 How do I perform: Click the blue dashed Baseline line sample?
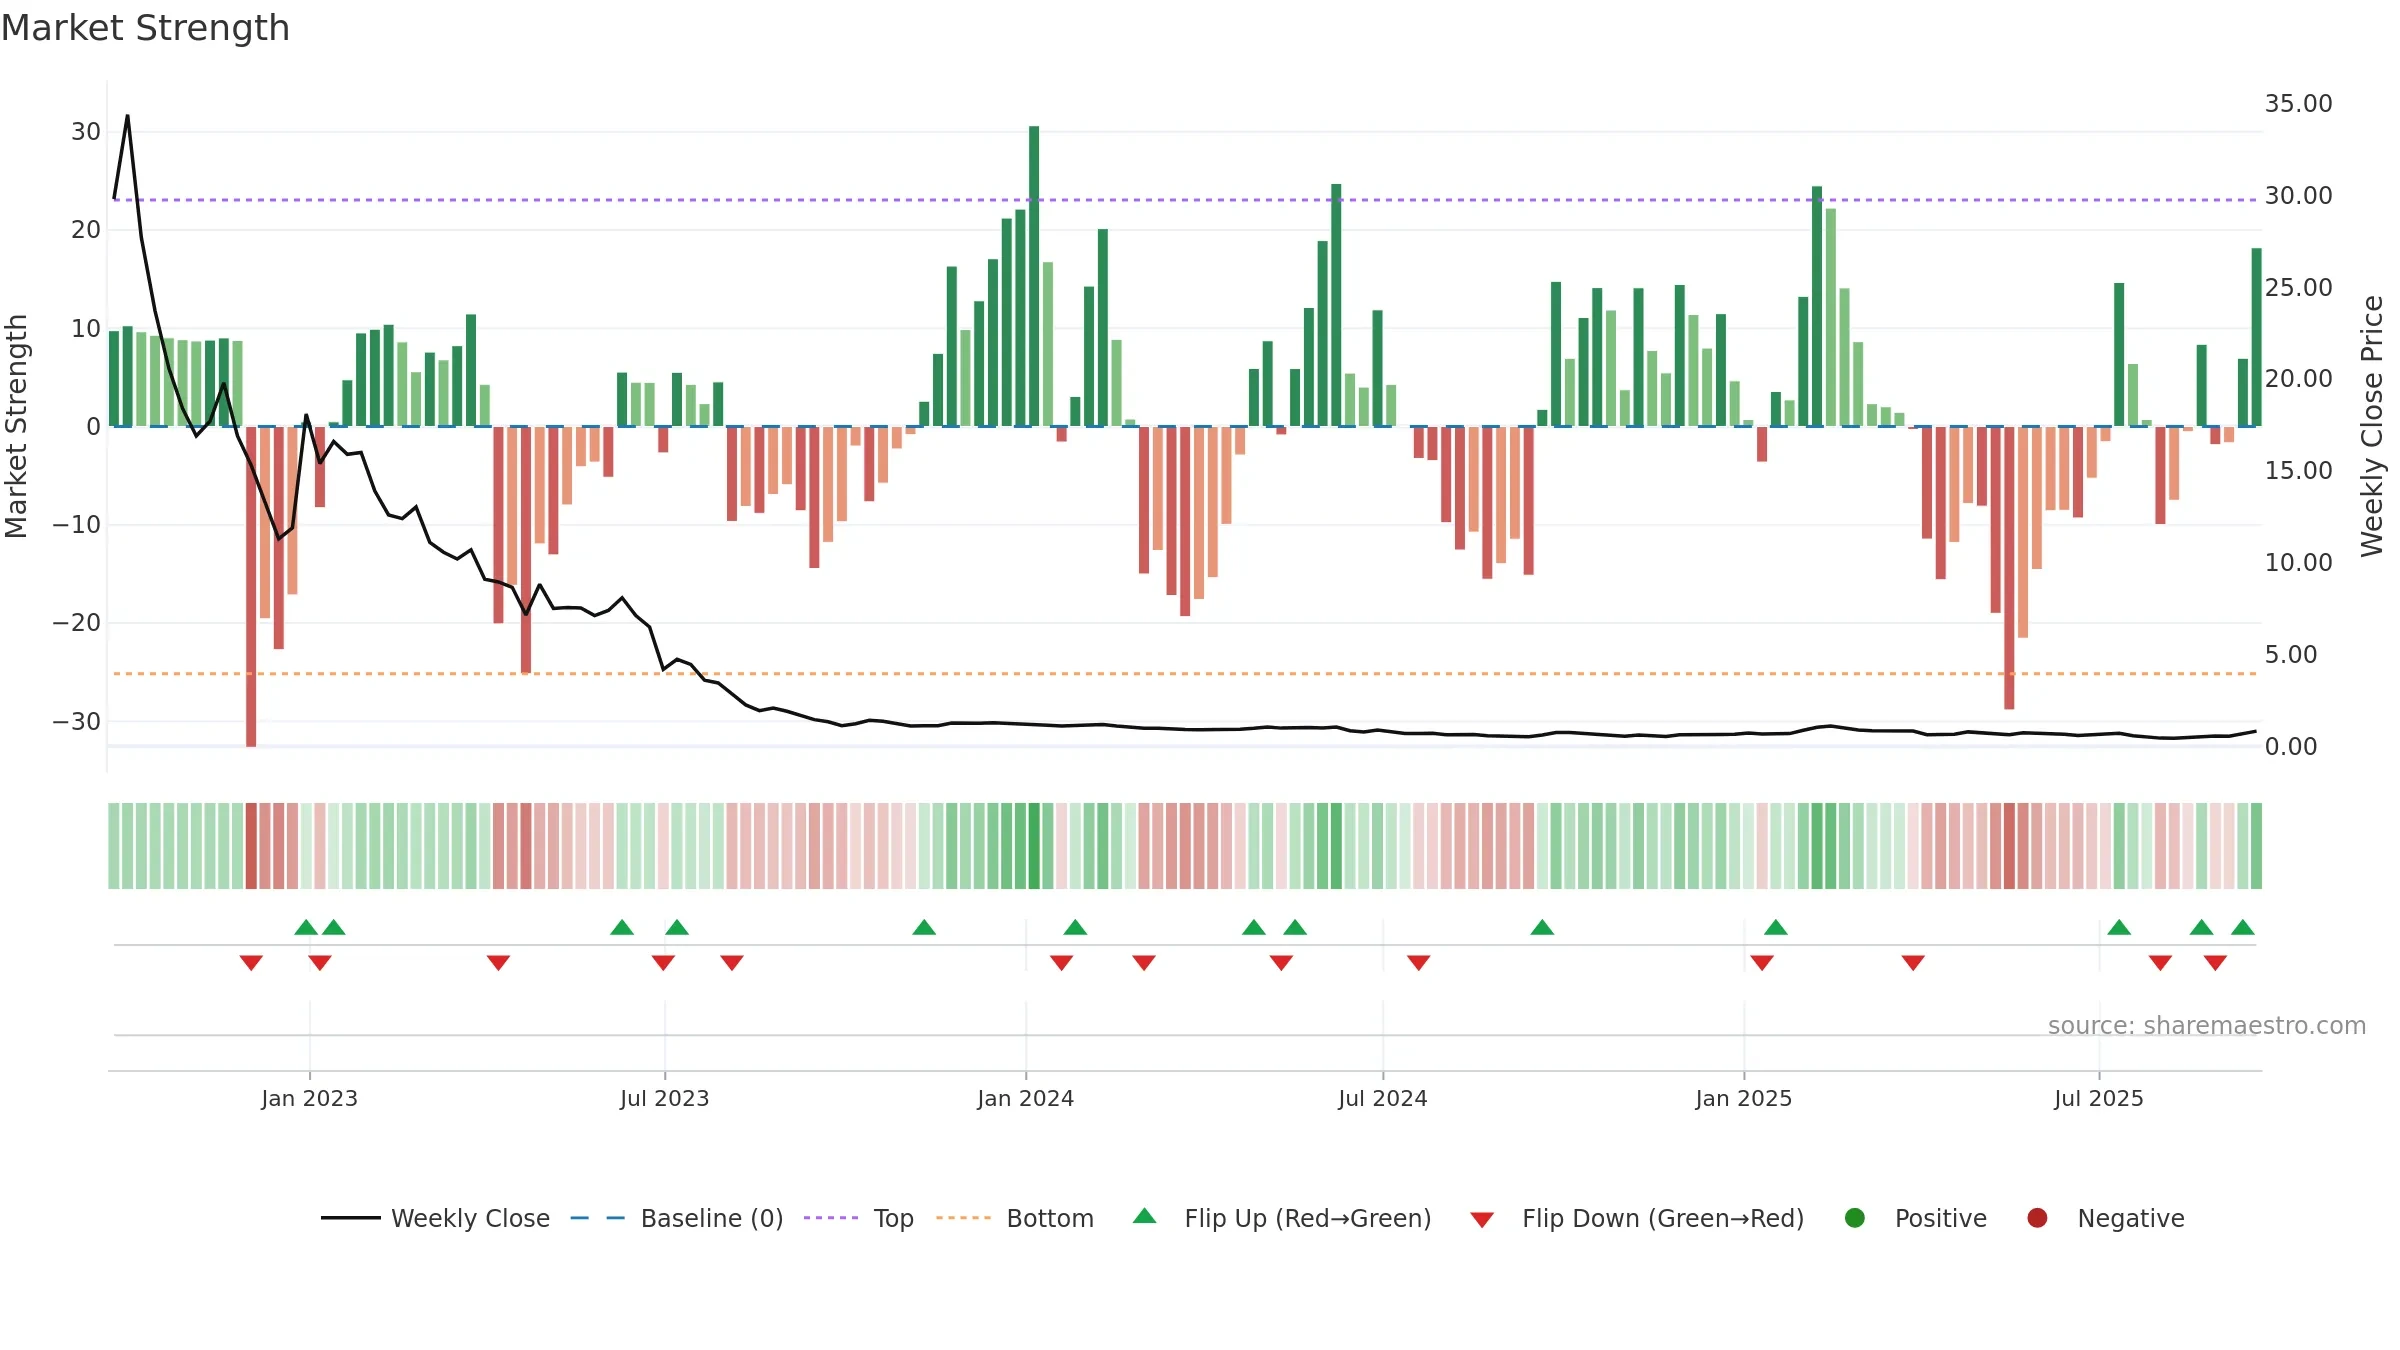[x=598, y=1218]
